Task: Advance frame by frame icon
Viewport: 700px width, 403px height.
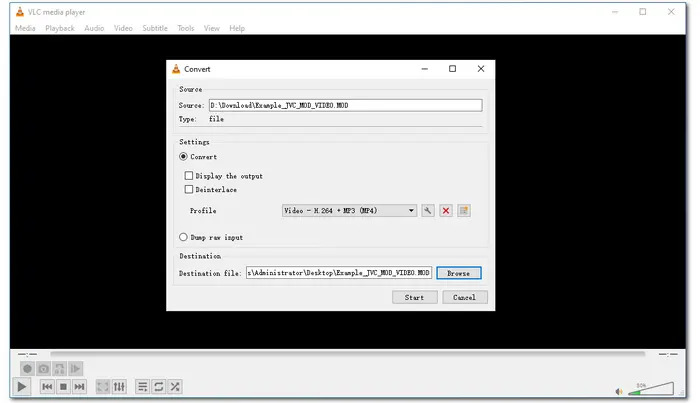Action: [75, 369]
